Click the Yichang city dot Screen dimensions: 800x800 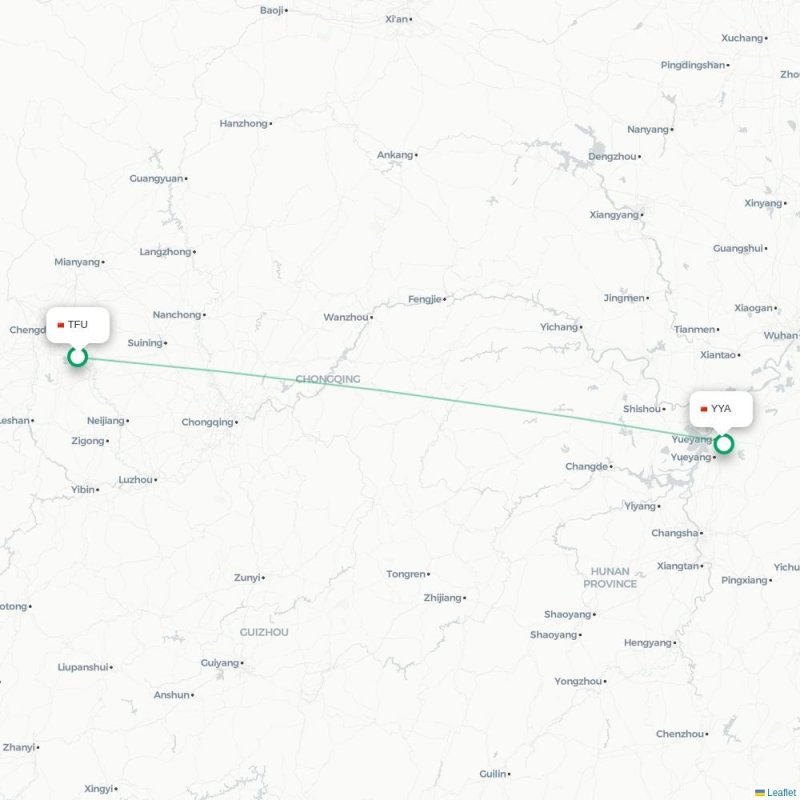click(581, 327)
